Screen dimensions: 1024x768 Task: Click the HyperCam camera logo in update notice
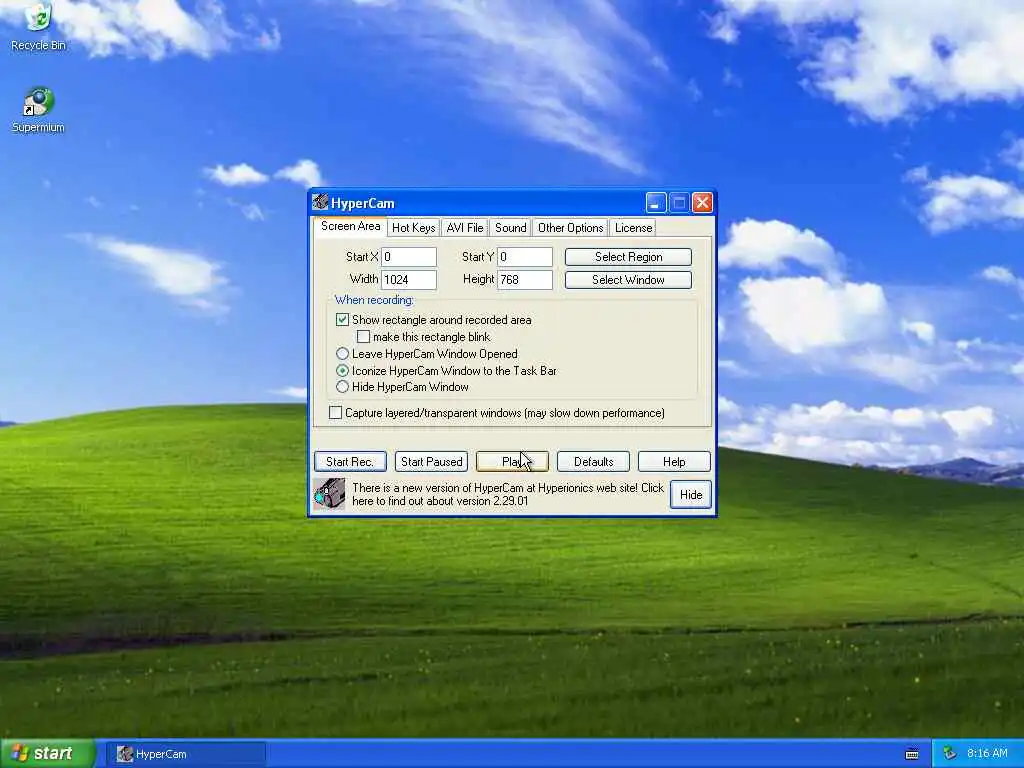(x=329, y=494)
